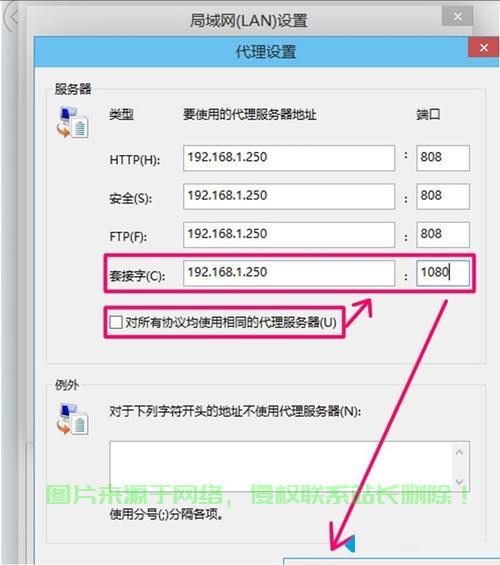The height and width of the screenshot is (565, 500).
Task: Click the Secure (安全) port field
Action: [443, 196]
